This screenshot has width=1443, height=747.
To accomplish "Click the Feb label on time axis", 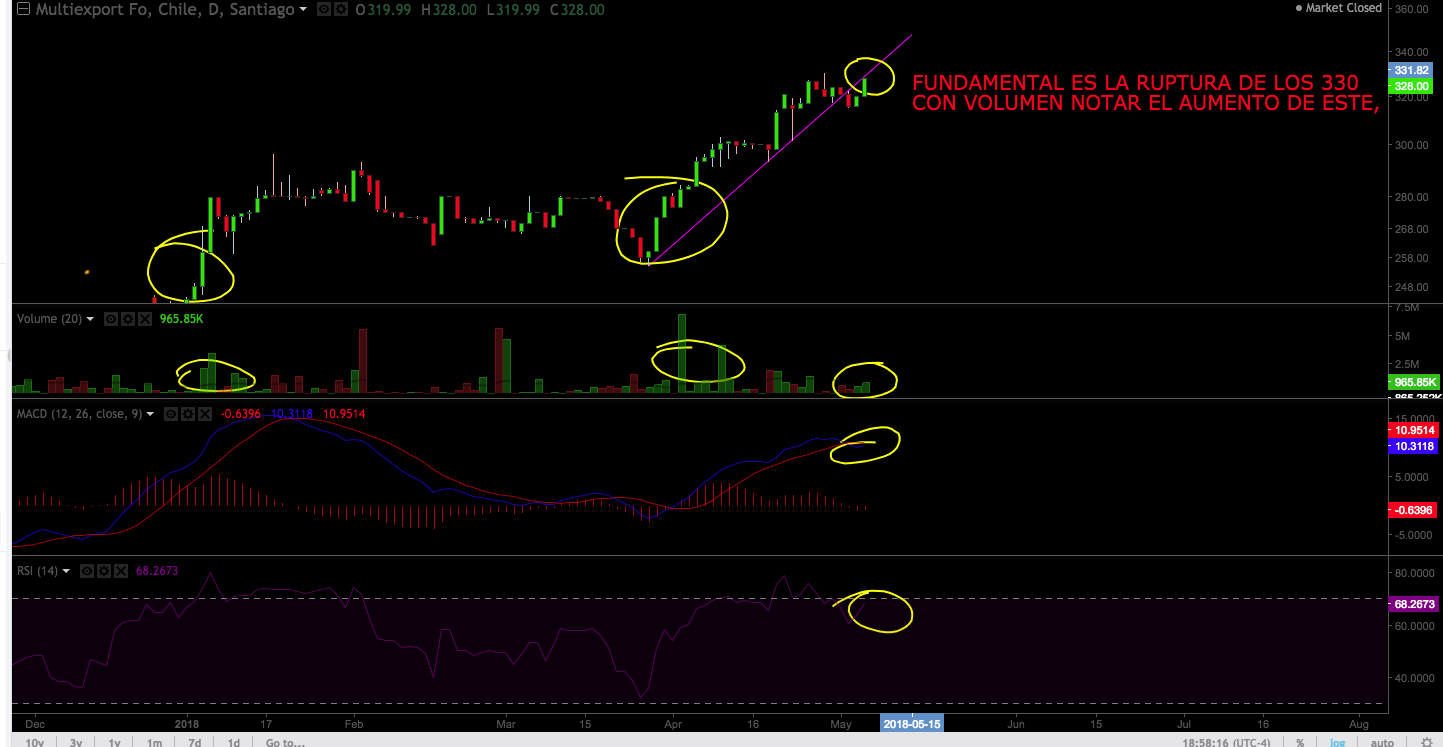I will click(x=353, y=723).
